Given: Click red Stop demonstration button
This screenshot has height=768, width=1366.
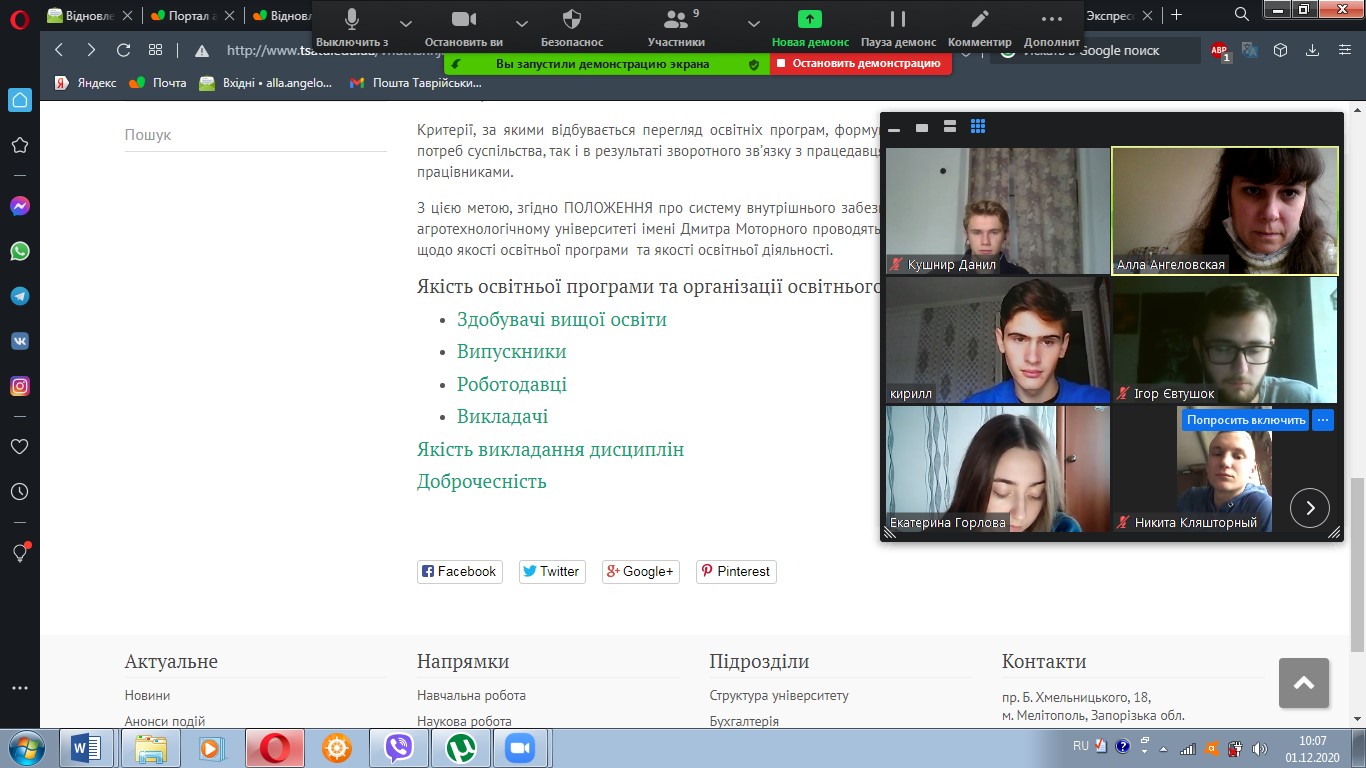Looking at the screenshot, I should (x=859, y=63).
